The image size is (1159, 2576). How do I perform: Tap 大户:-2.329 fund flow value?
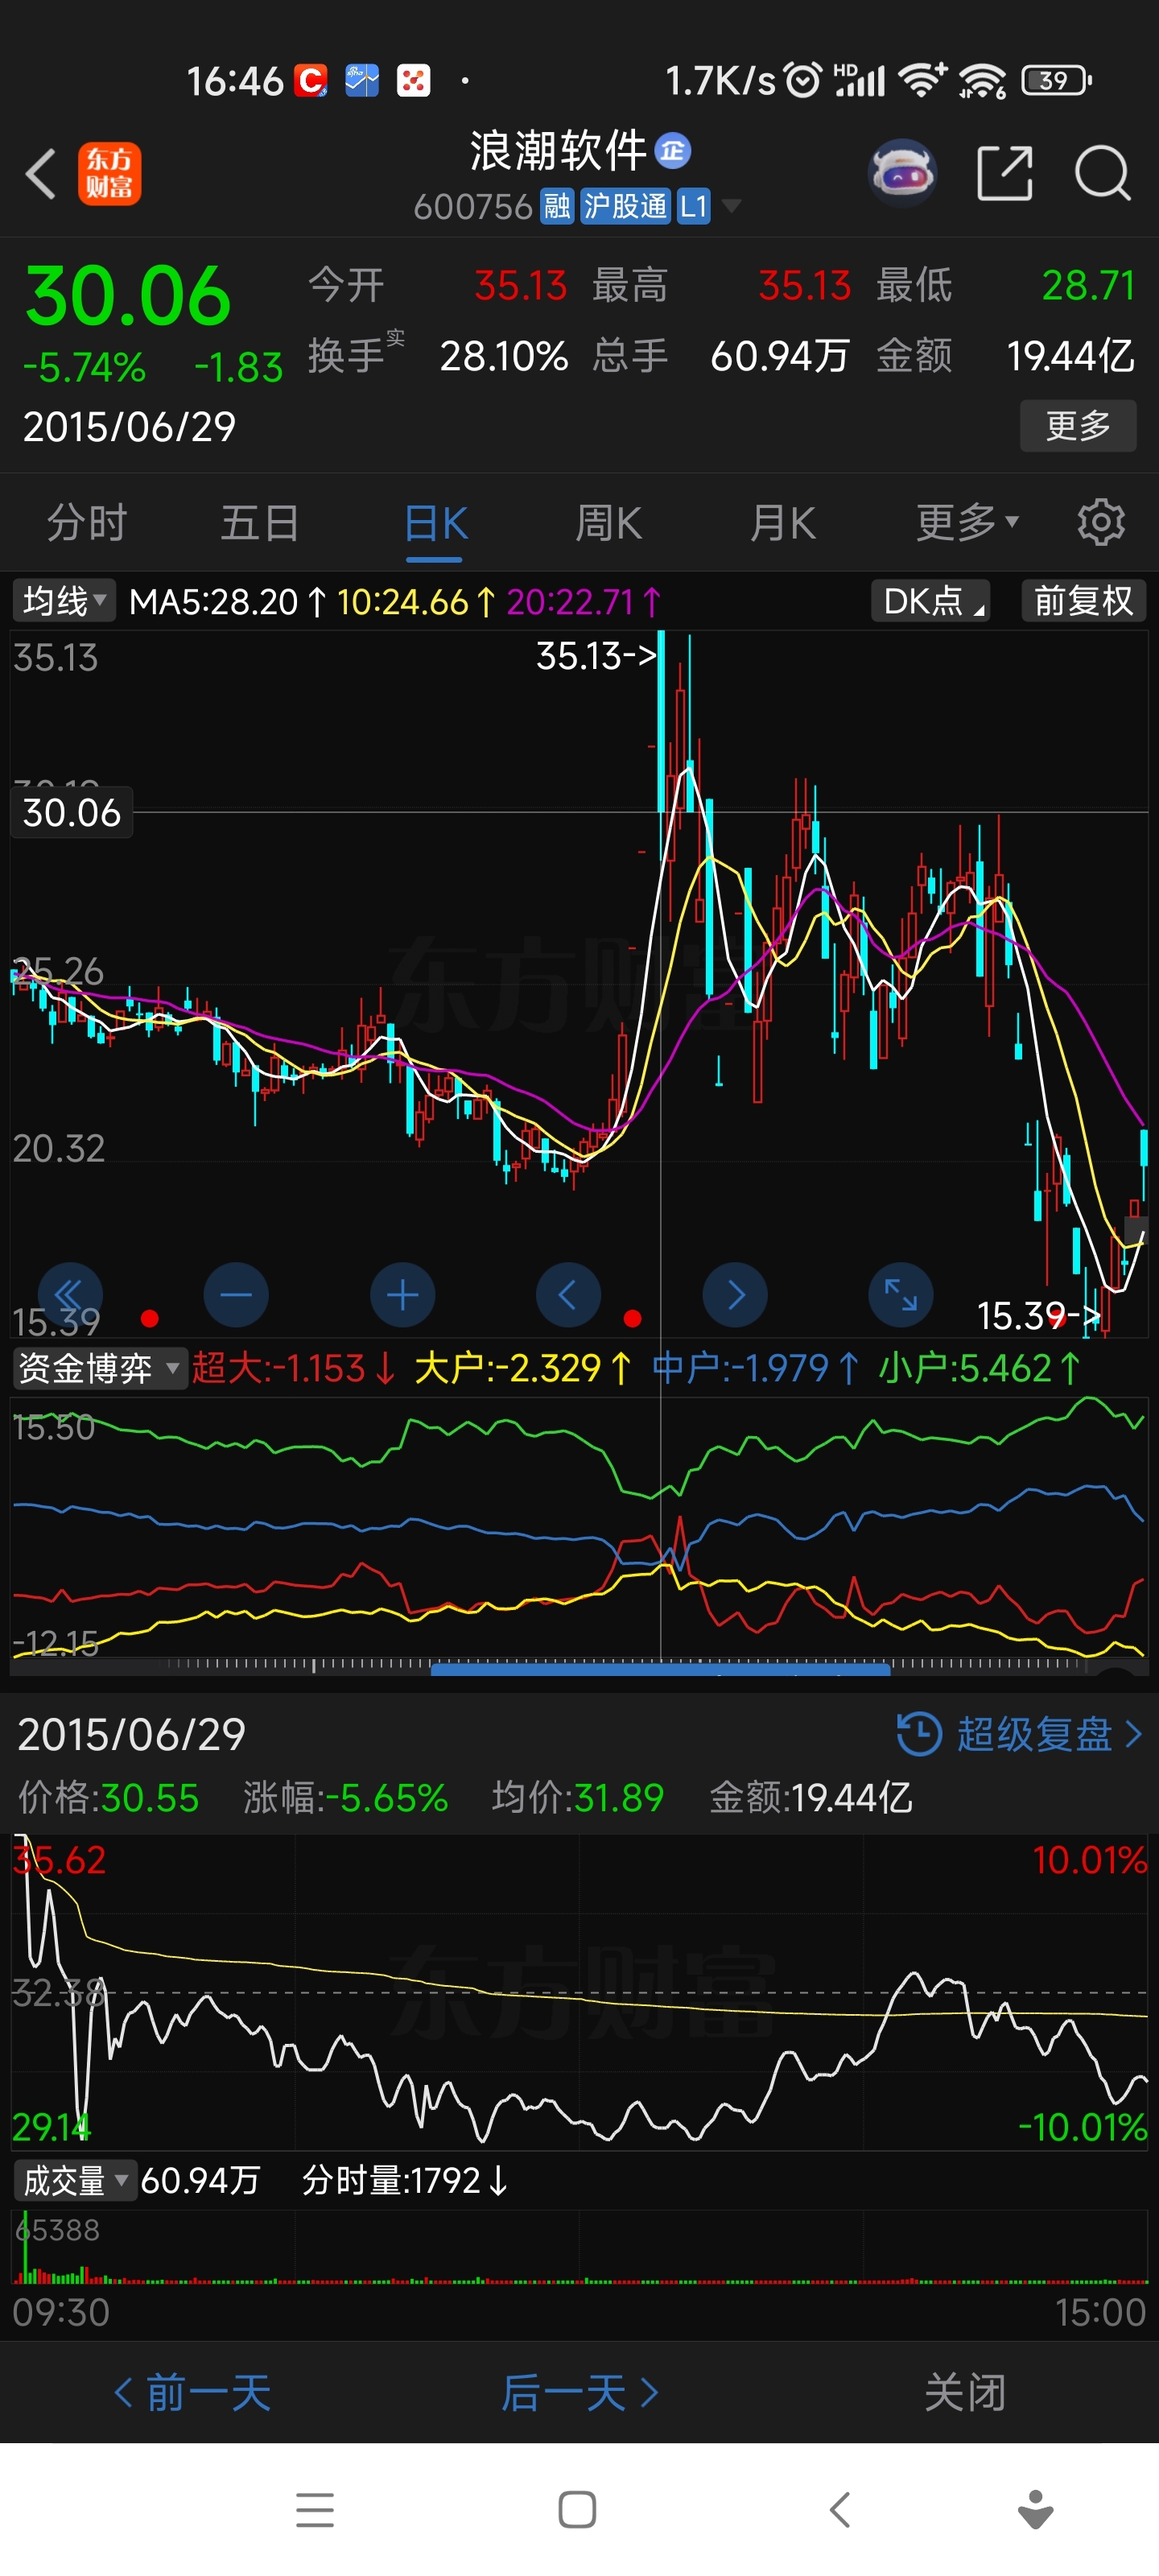click(x=523, y=1367)
